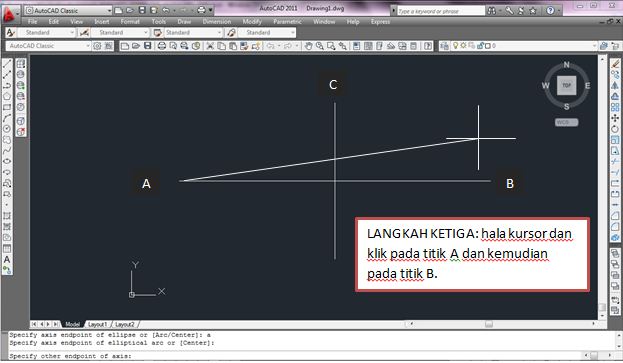Select the Ellipse draw tool
The image size is (623, 363).
[x=7, y=161]
